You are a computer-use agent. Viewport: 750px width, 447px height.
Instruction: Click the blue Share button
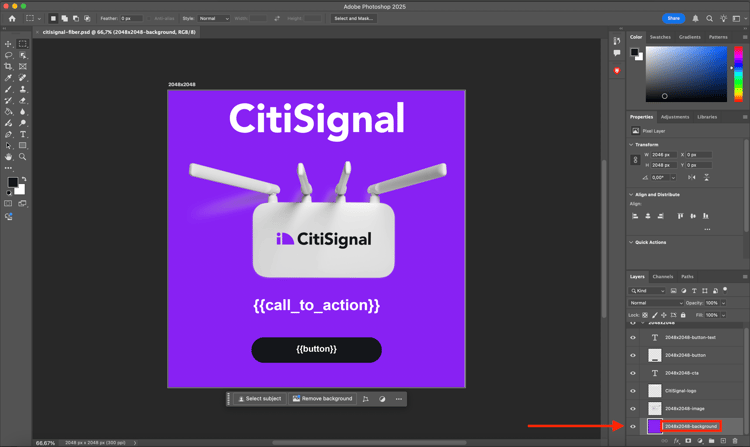click(674, 18)
